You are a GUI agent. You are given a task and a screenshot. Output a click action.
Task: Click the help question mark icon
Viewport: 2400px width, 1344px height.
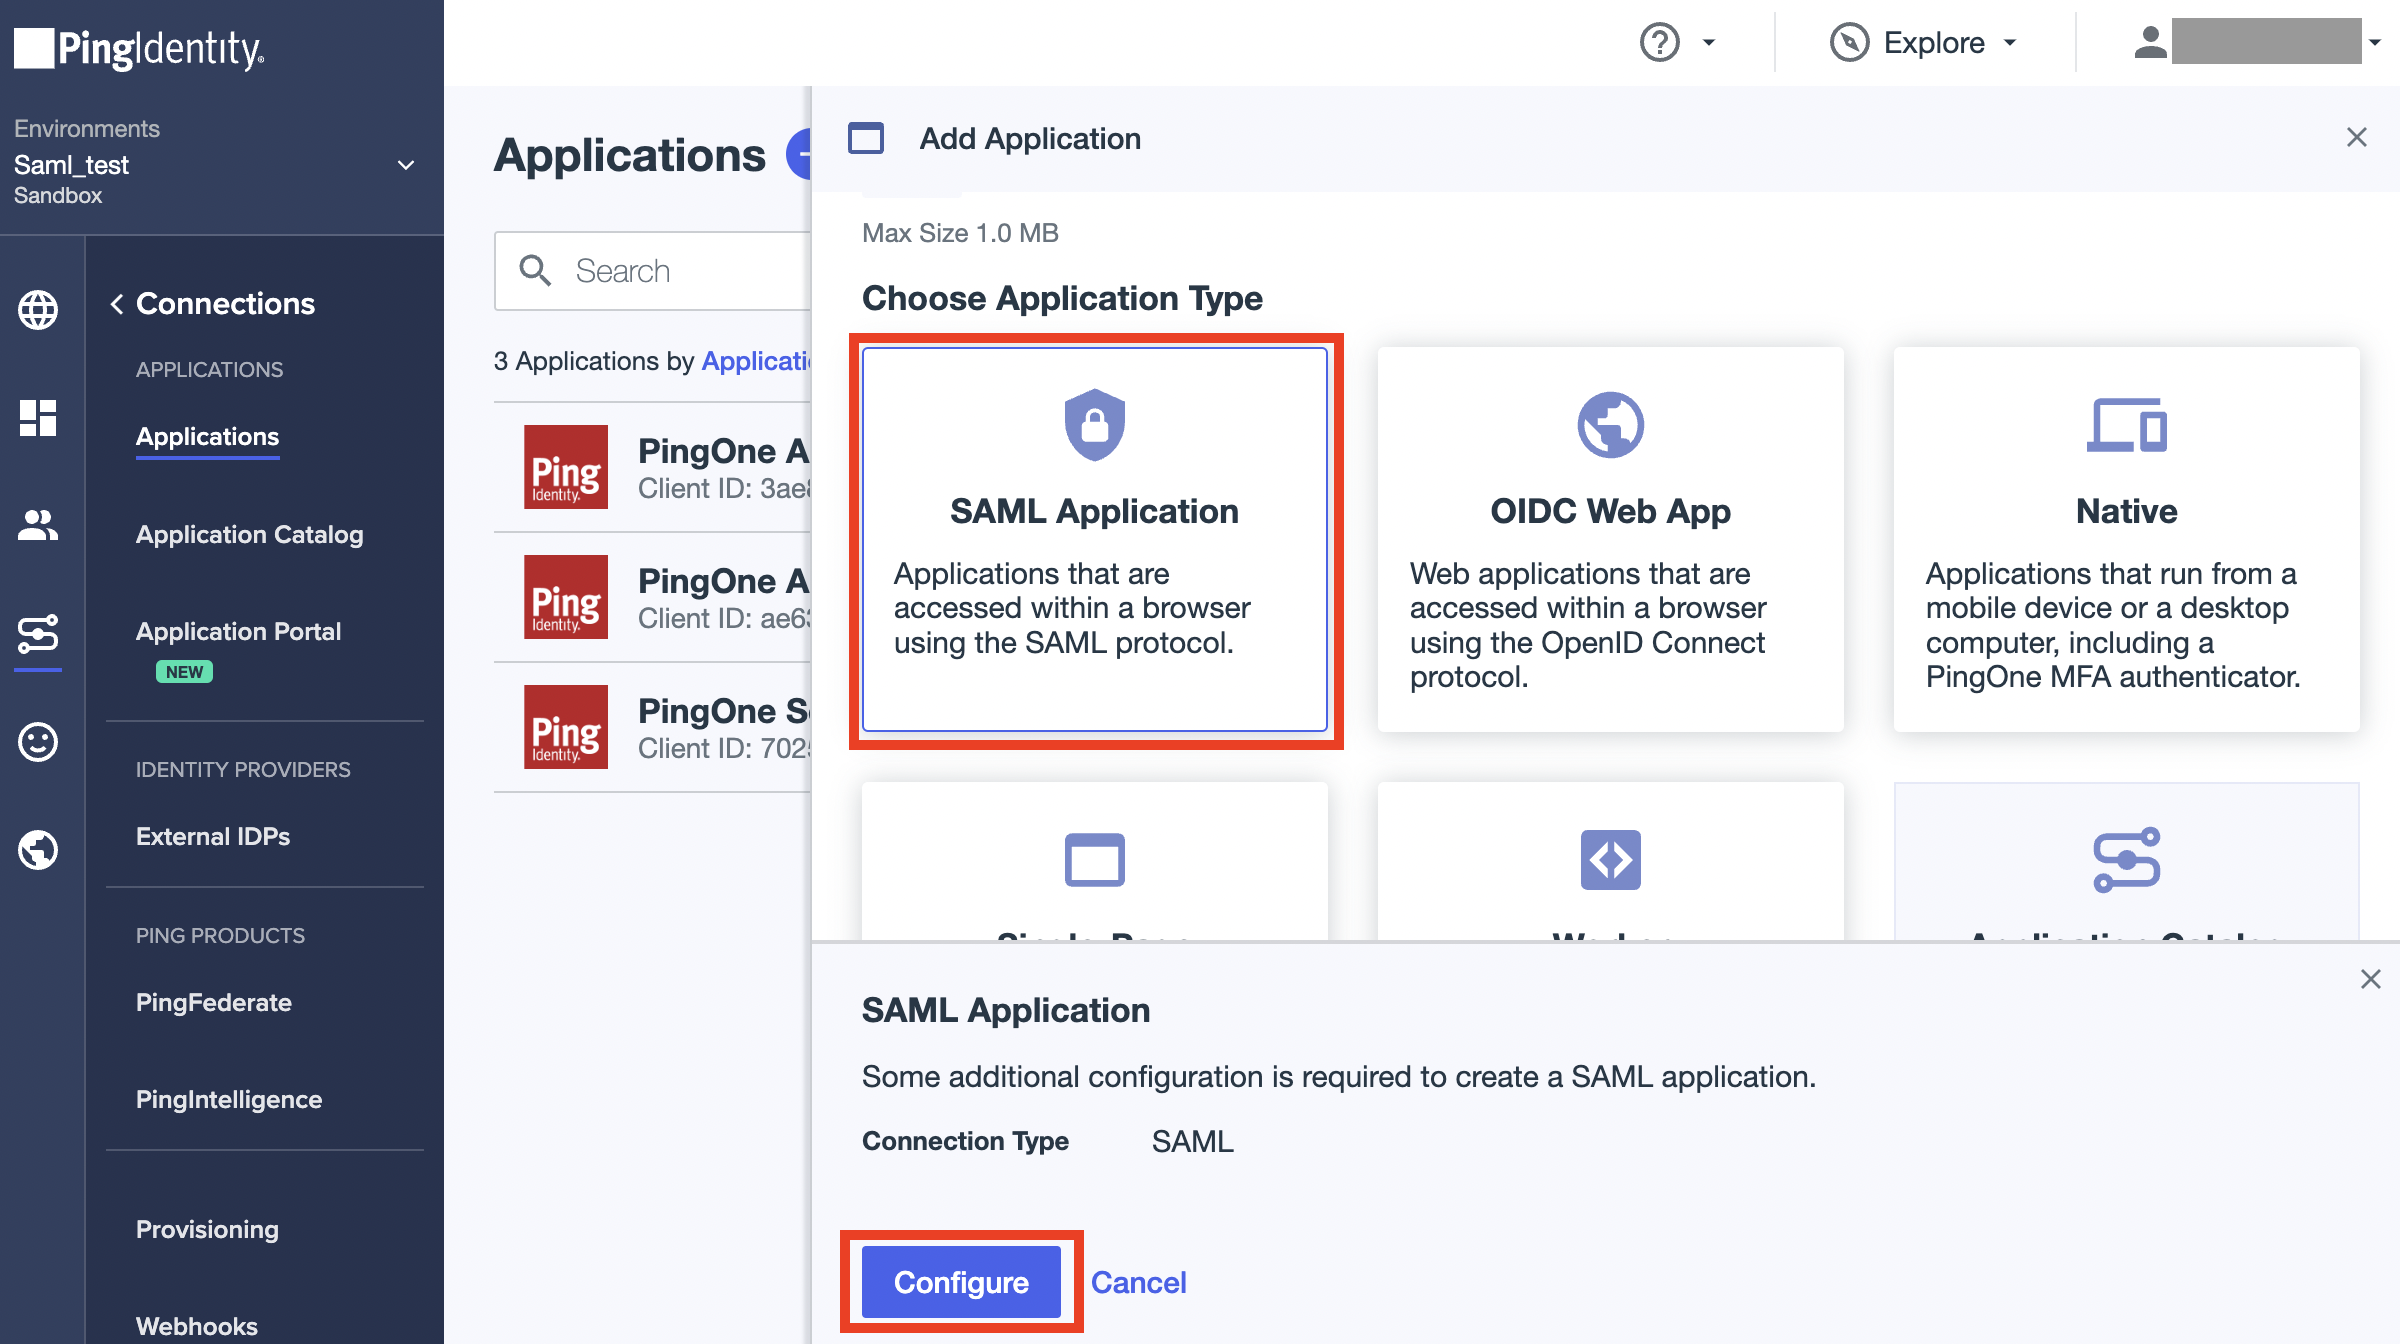coord(1660,42)
